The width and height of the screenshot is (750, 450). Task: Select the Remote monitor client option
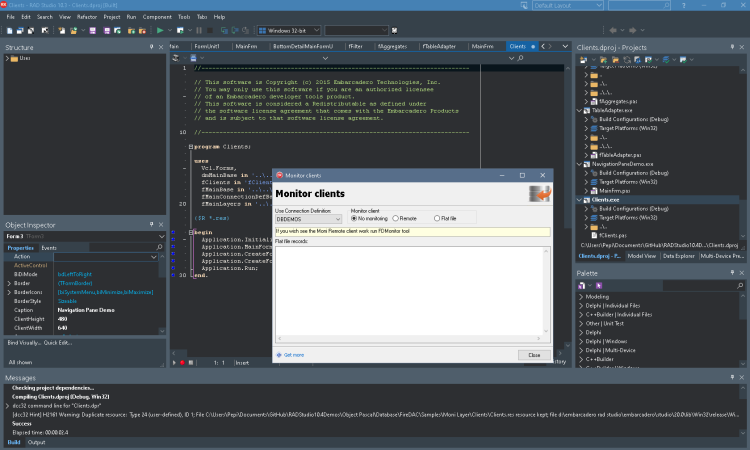(x=396, y=218)
